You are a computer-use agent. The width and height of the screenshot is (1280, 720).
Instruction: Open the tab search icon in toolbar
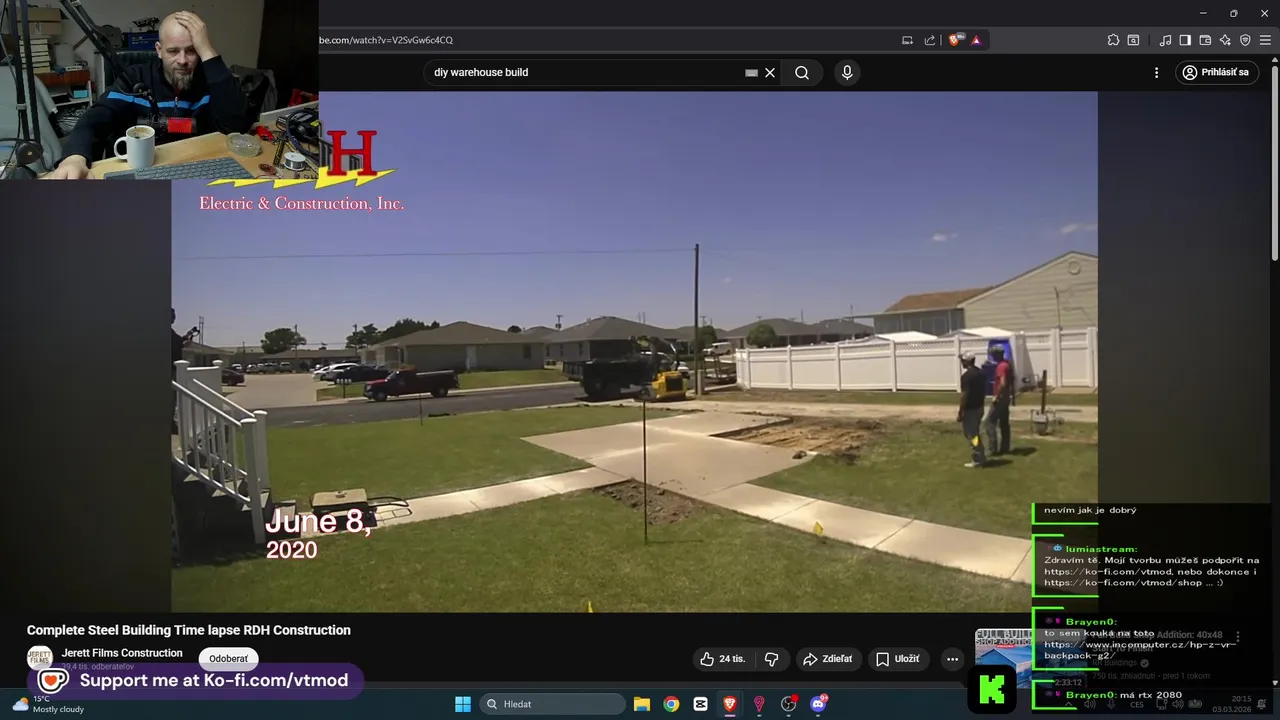point(1133,40)
